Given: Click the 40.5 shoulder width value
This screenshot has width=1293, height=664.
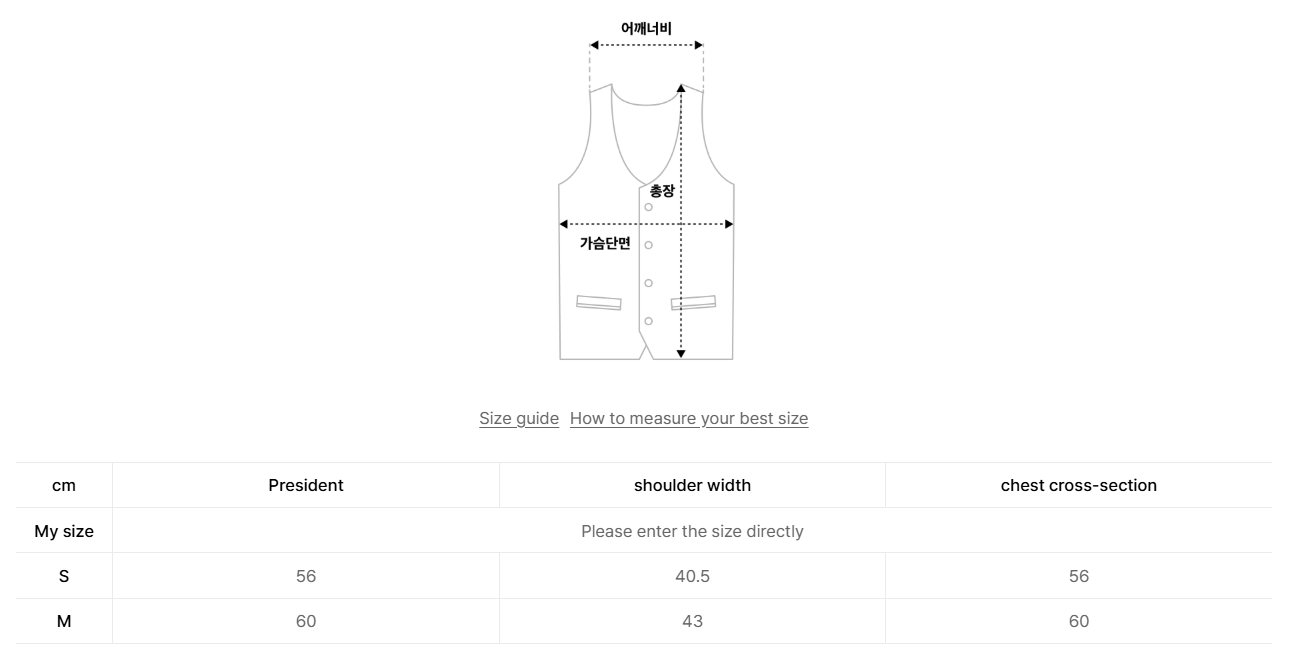Looking at the screenshot, I should pos(692,576).
